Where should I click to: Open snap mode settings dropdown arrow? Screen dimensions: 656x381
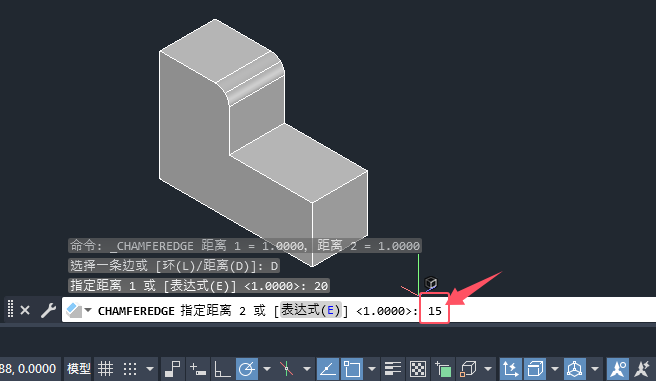coord(150,369)
